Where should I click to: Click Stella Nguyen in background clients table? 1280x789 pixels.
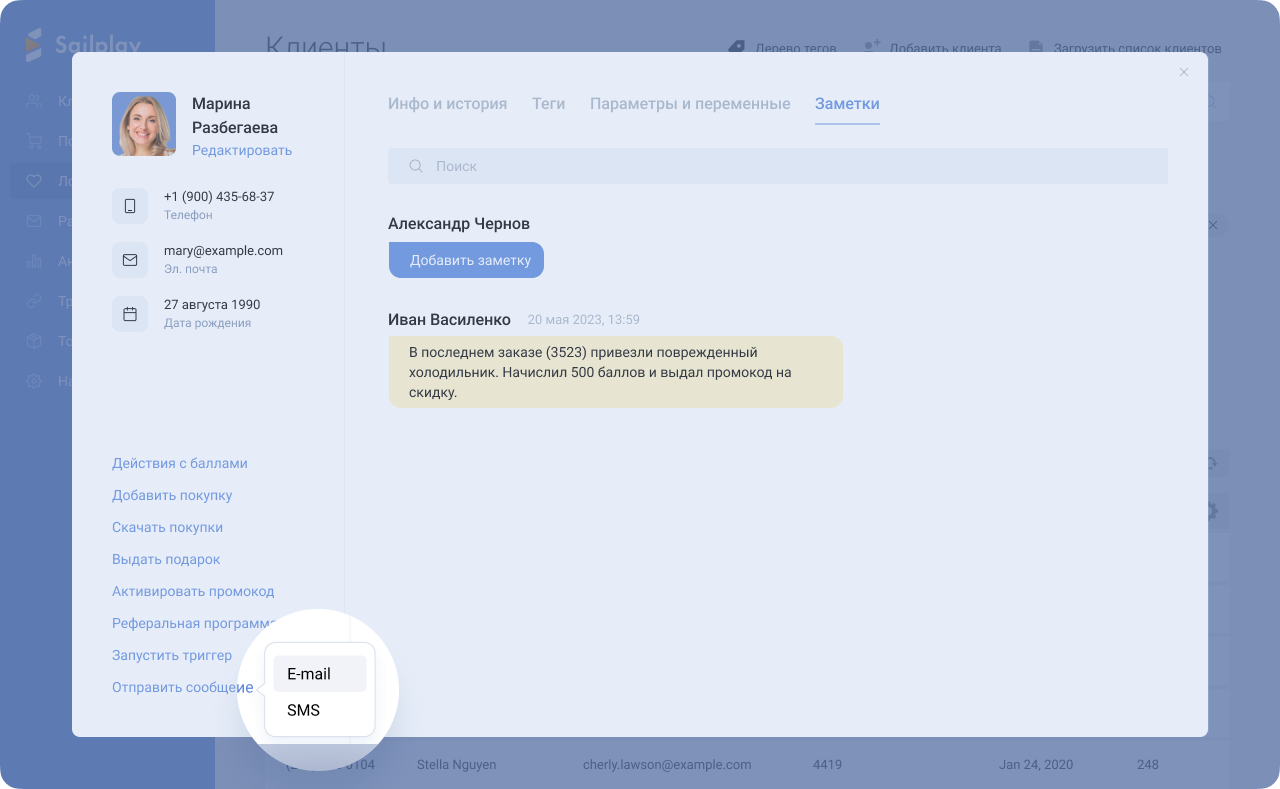pyautogui.click(x=456, y=765)
